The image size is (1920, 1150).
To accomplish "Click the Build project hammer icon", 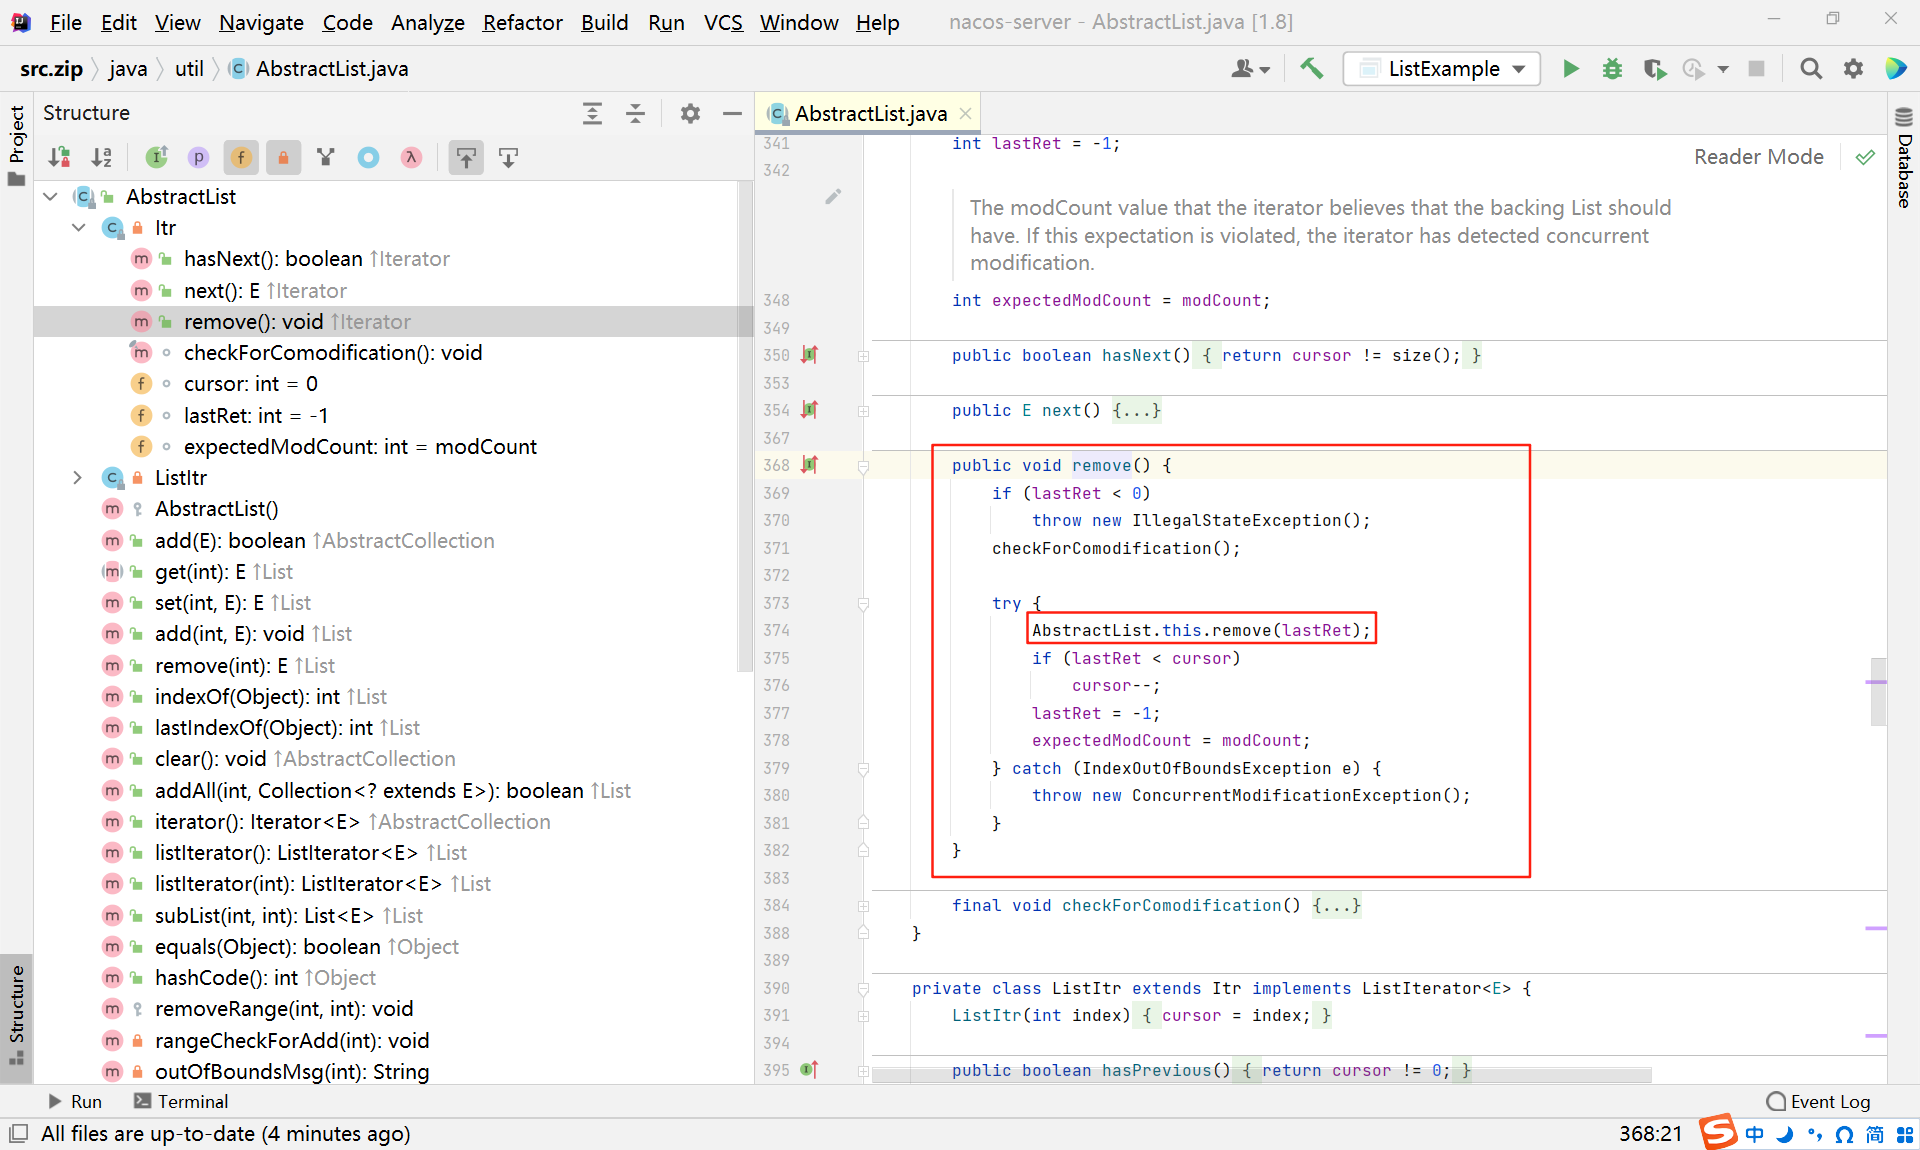I will pos(1311,68).
